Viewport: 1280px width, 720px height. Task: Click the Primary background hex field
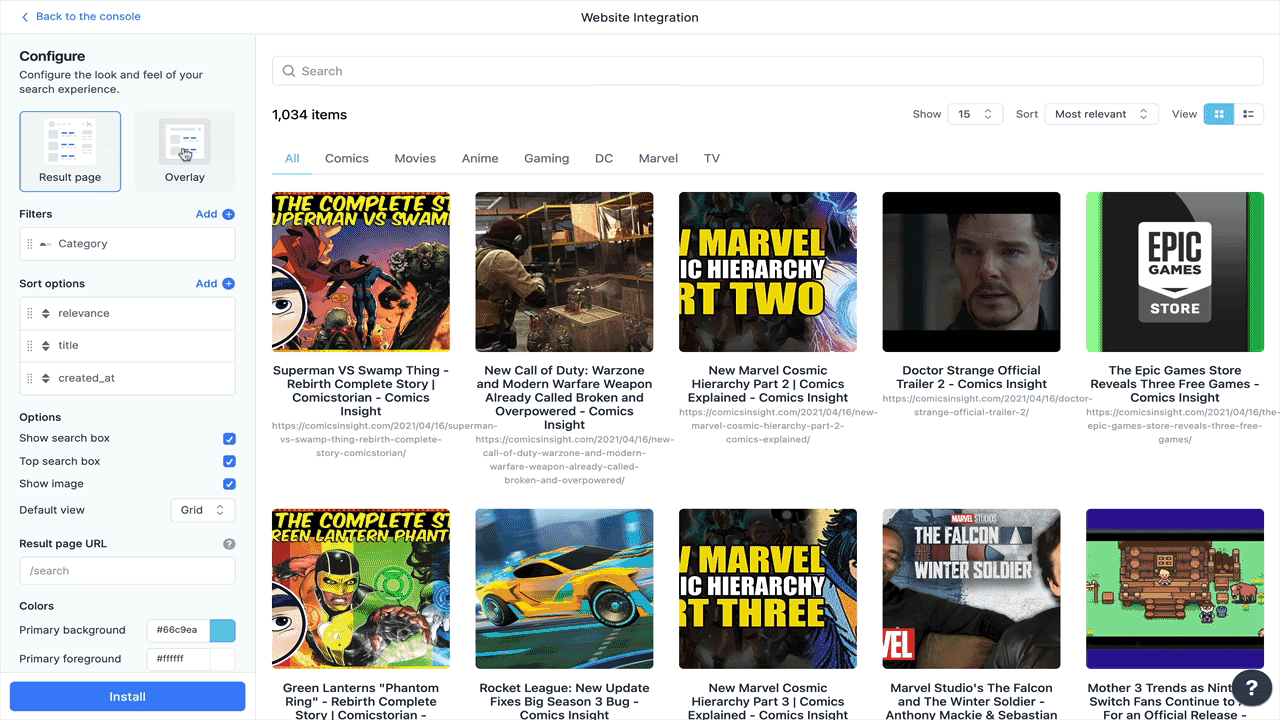point(178,630)
